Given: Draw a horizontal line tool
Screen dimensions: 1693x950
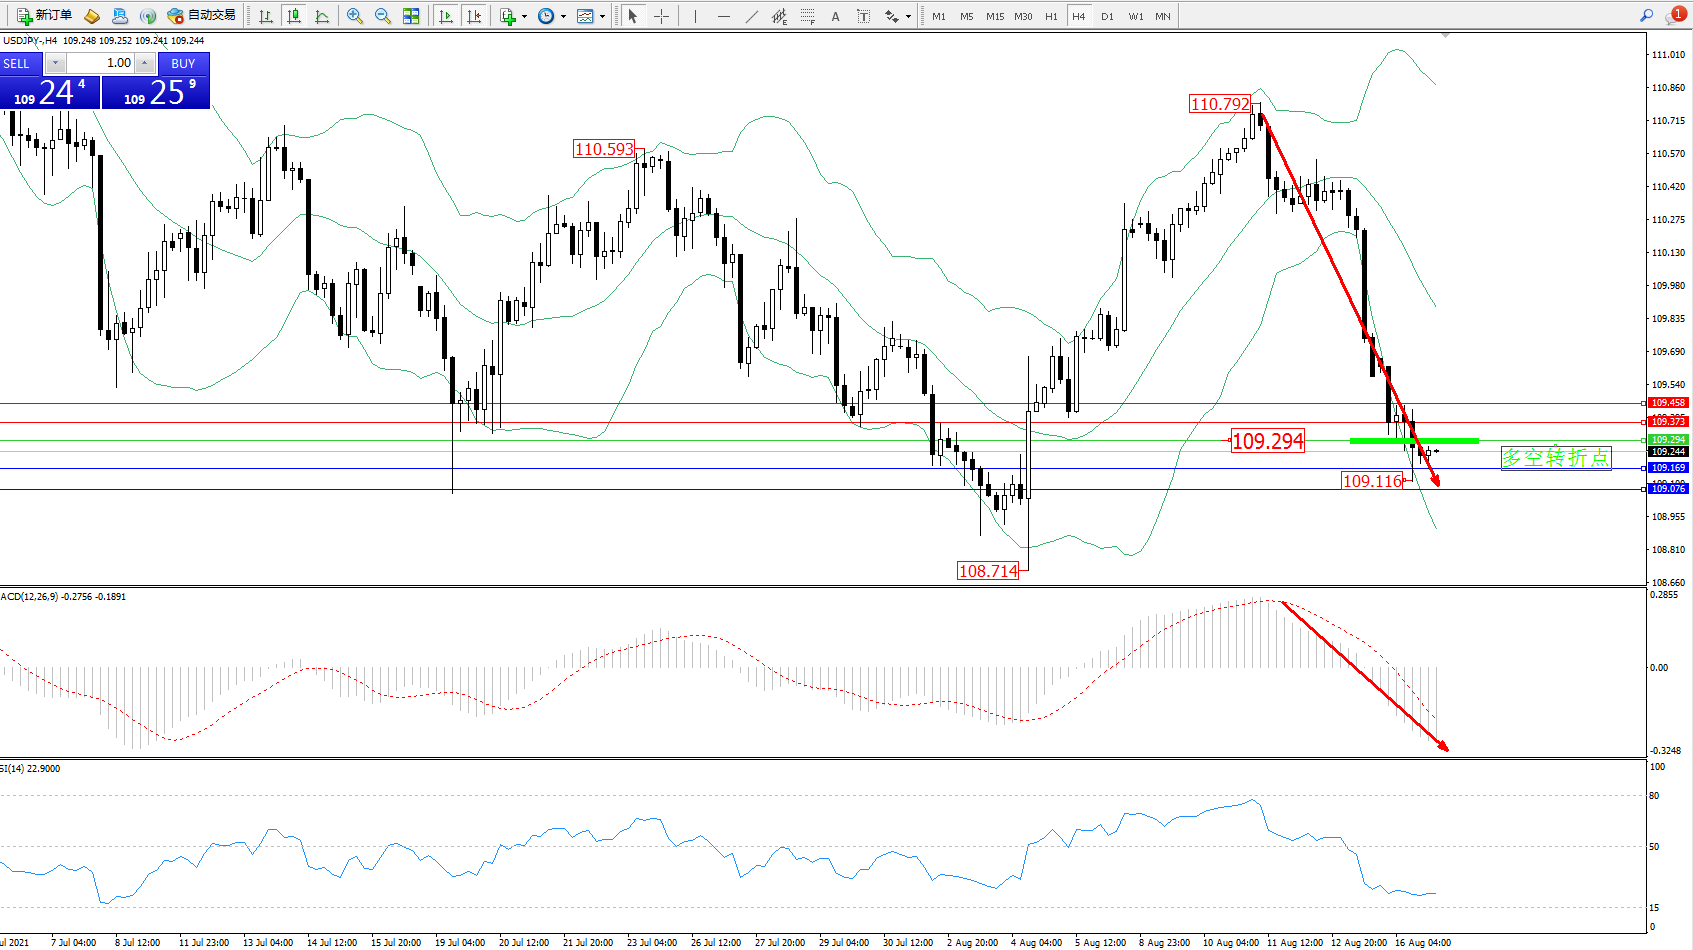Looking at the screenshot, I should pyautogui.click(x=724, y=16).
